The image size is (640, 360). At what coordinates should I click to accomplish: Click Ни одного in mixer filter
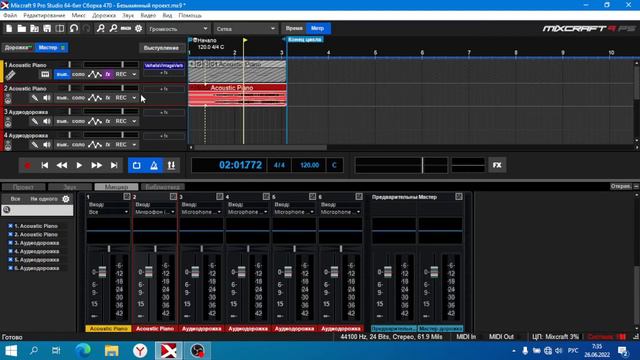tap(44, 199)
